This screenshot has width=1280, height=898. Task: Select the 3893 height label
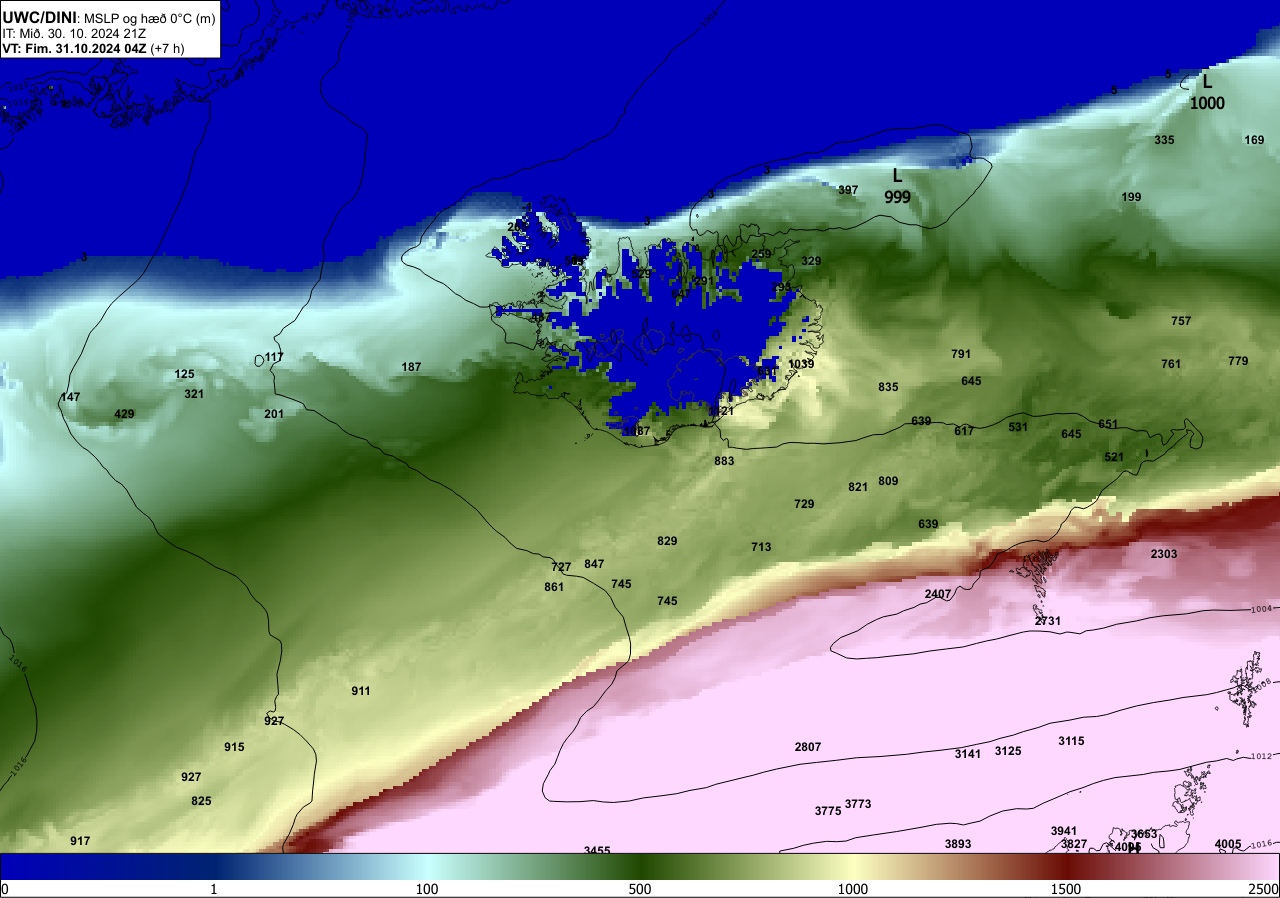pos(958,844)
